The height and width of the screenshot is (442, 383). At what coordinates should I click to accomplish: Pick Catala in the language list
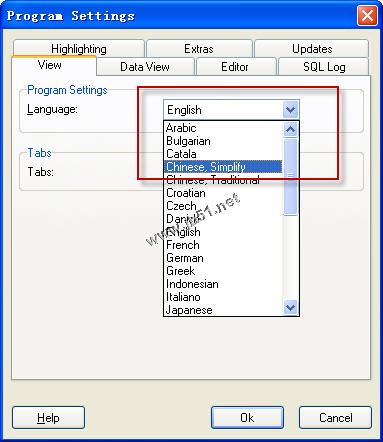pyautogui.click(x=223, y=154)
